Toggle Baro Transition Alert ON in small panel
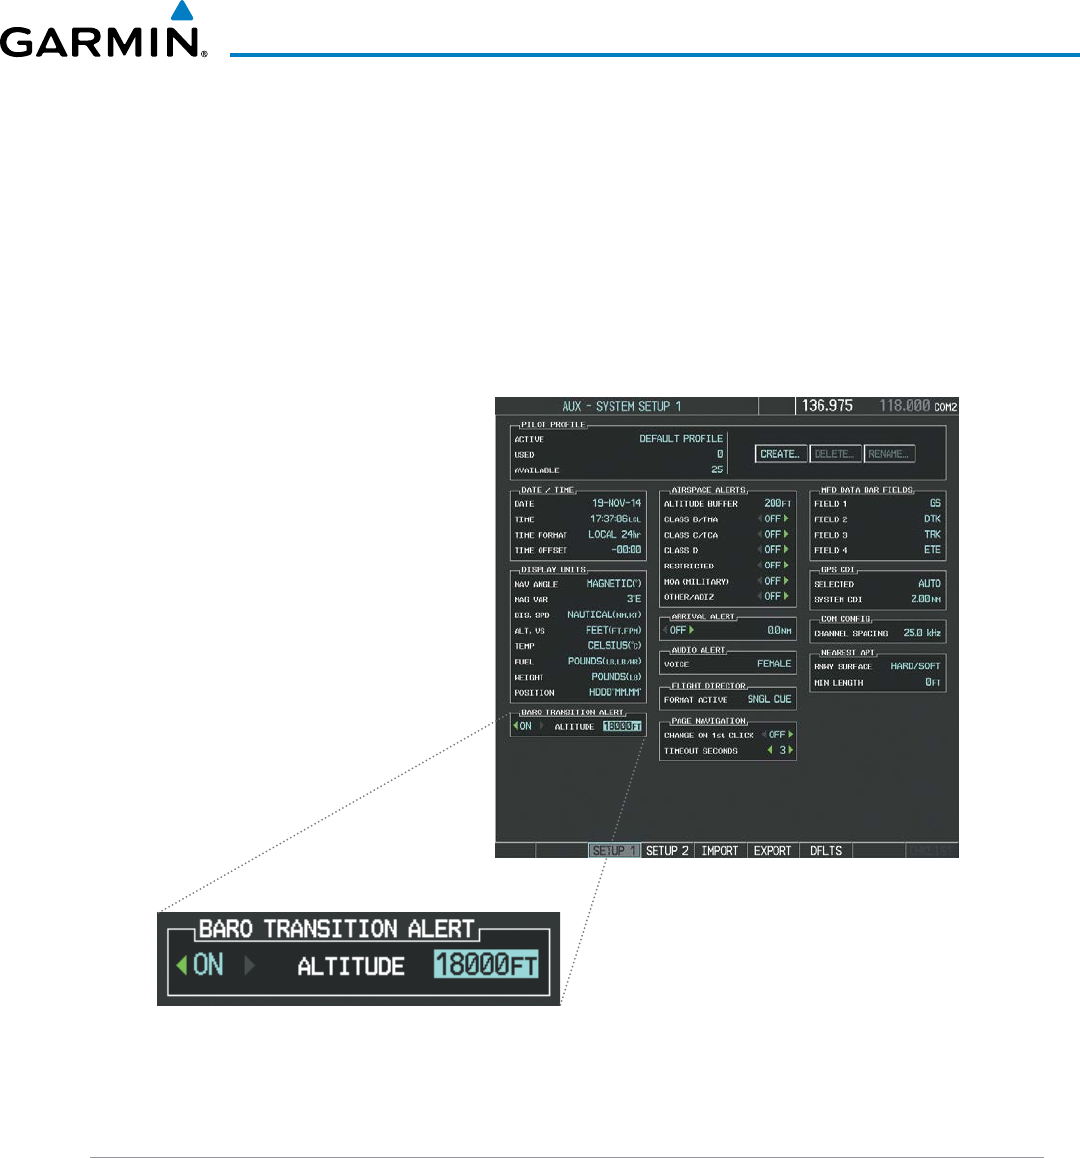The height and width of the screenshot is (1158, 1080). click(x=525, y=727)
